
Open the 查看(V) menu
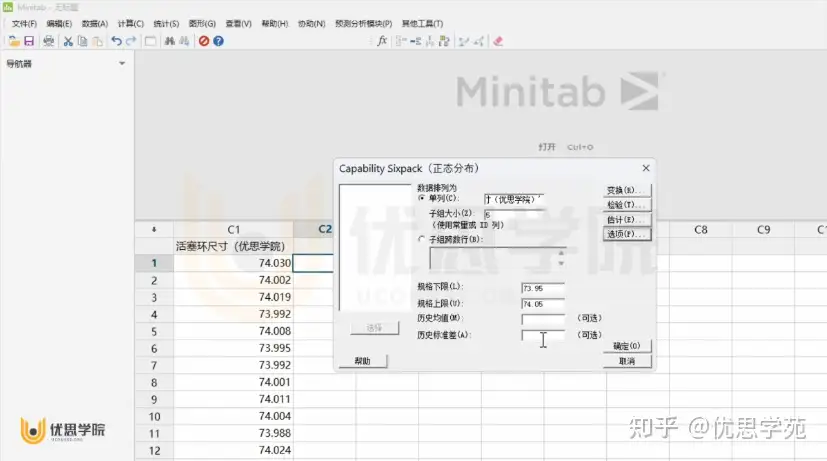[238, 24]
